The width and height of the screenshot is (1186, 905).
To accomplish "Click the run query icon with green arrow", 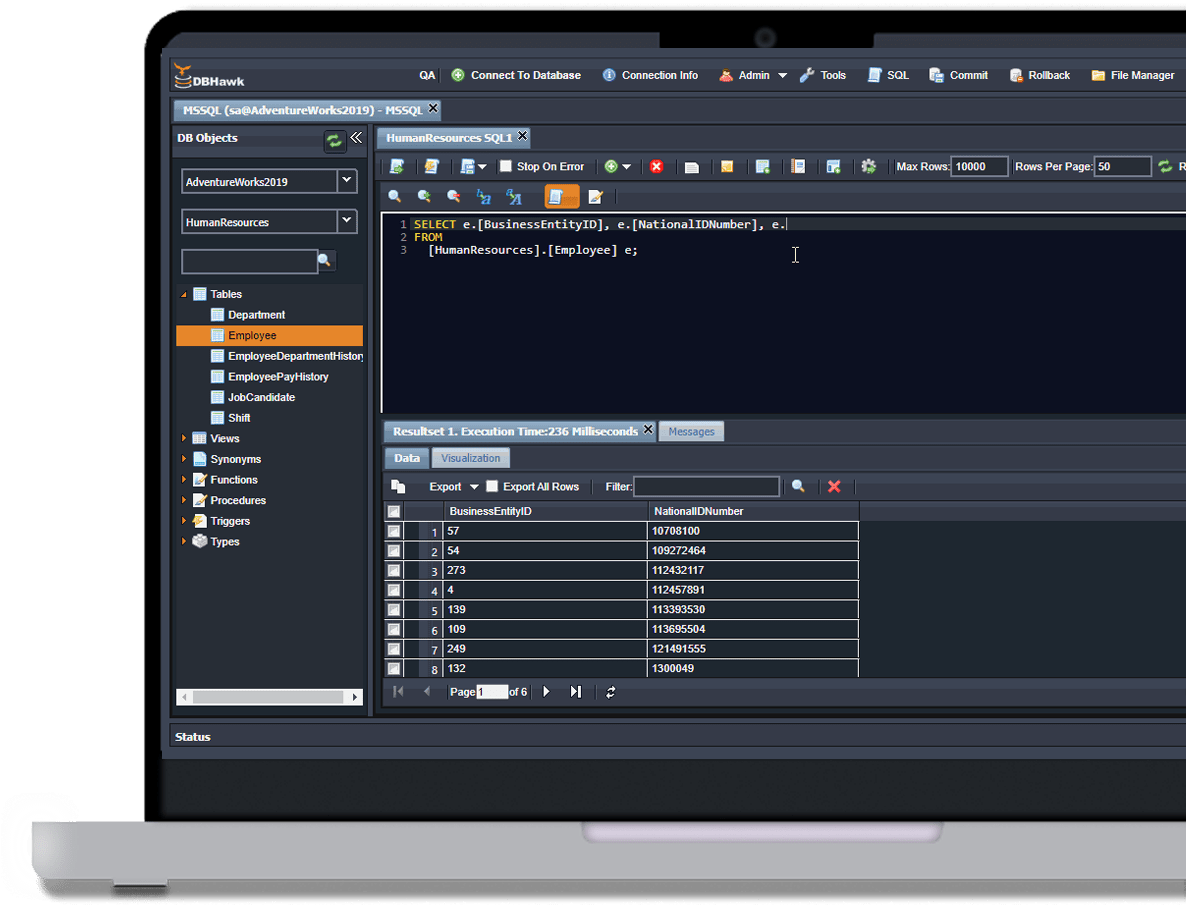I will [396, 166].
